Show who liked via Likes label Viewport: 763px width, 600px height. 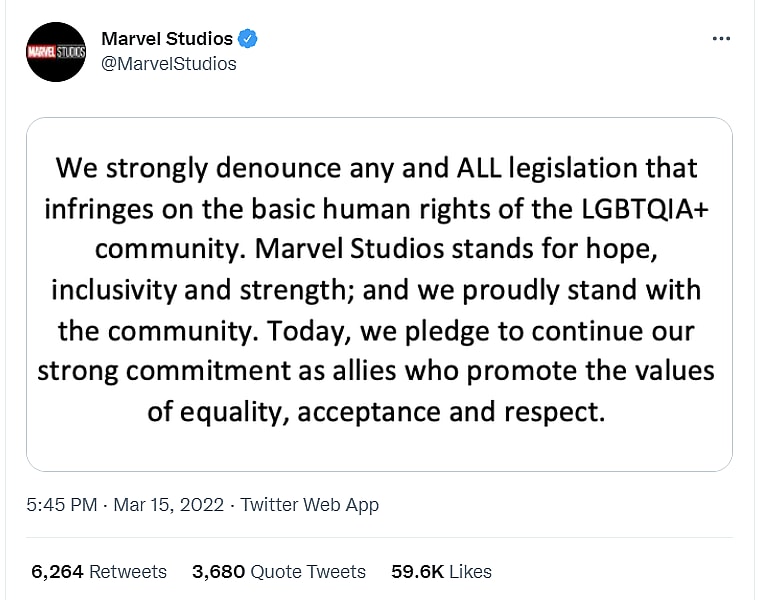(x=470, y=572)
